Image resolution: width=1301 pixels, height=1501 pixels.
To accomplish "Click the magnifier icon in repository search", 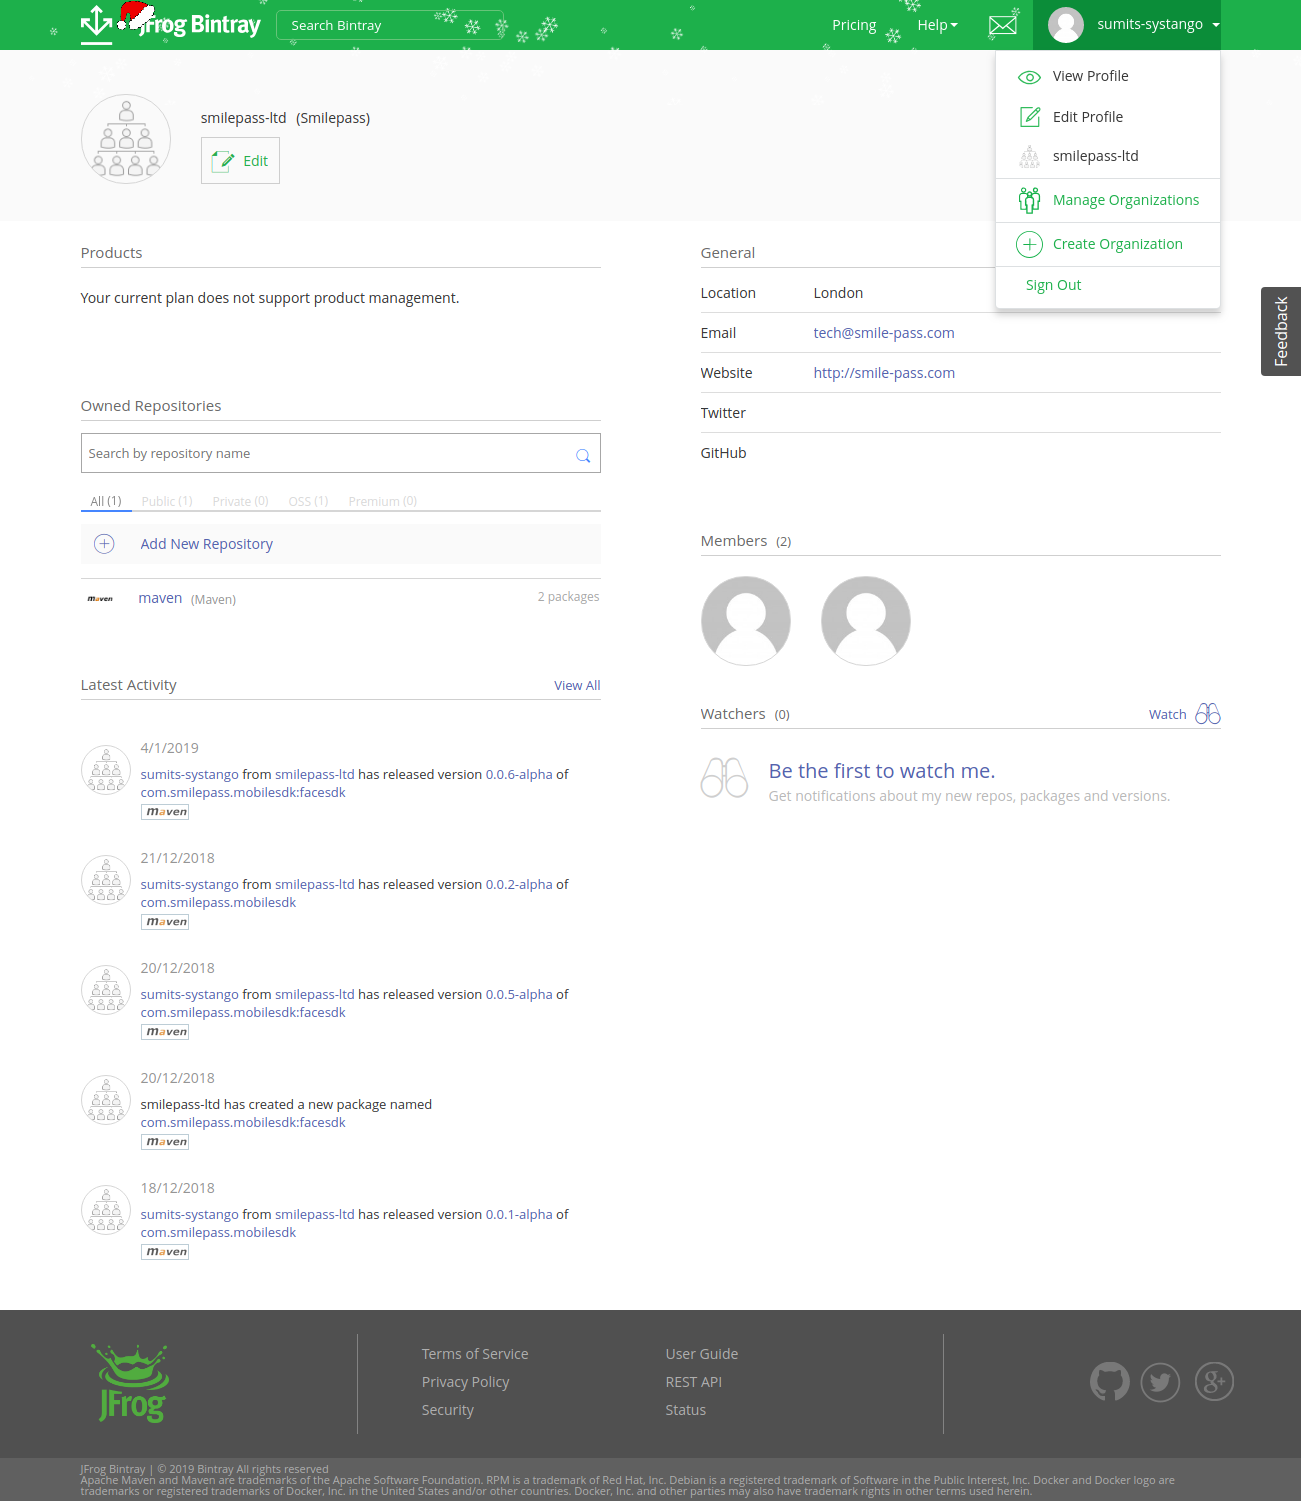I will (x=583, y=455).
